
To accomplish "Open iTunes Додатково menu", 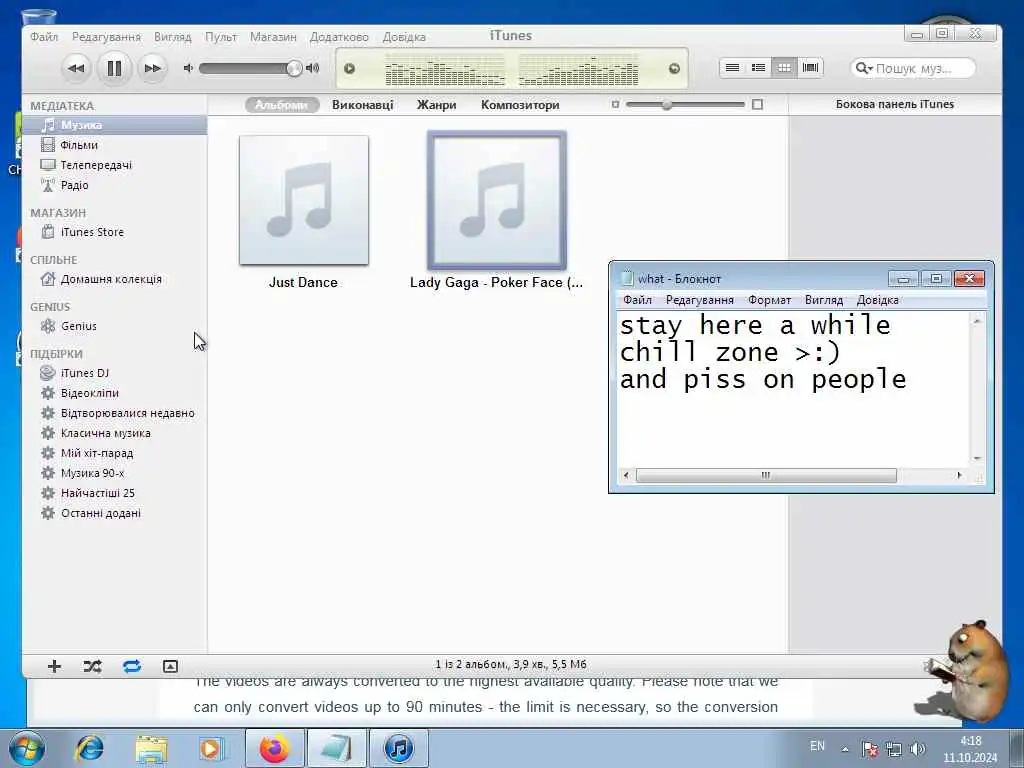I will (339, 37).
